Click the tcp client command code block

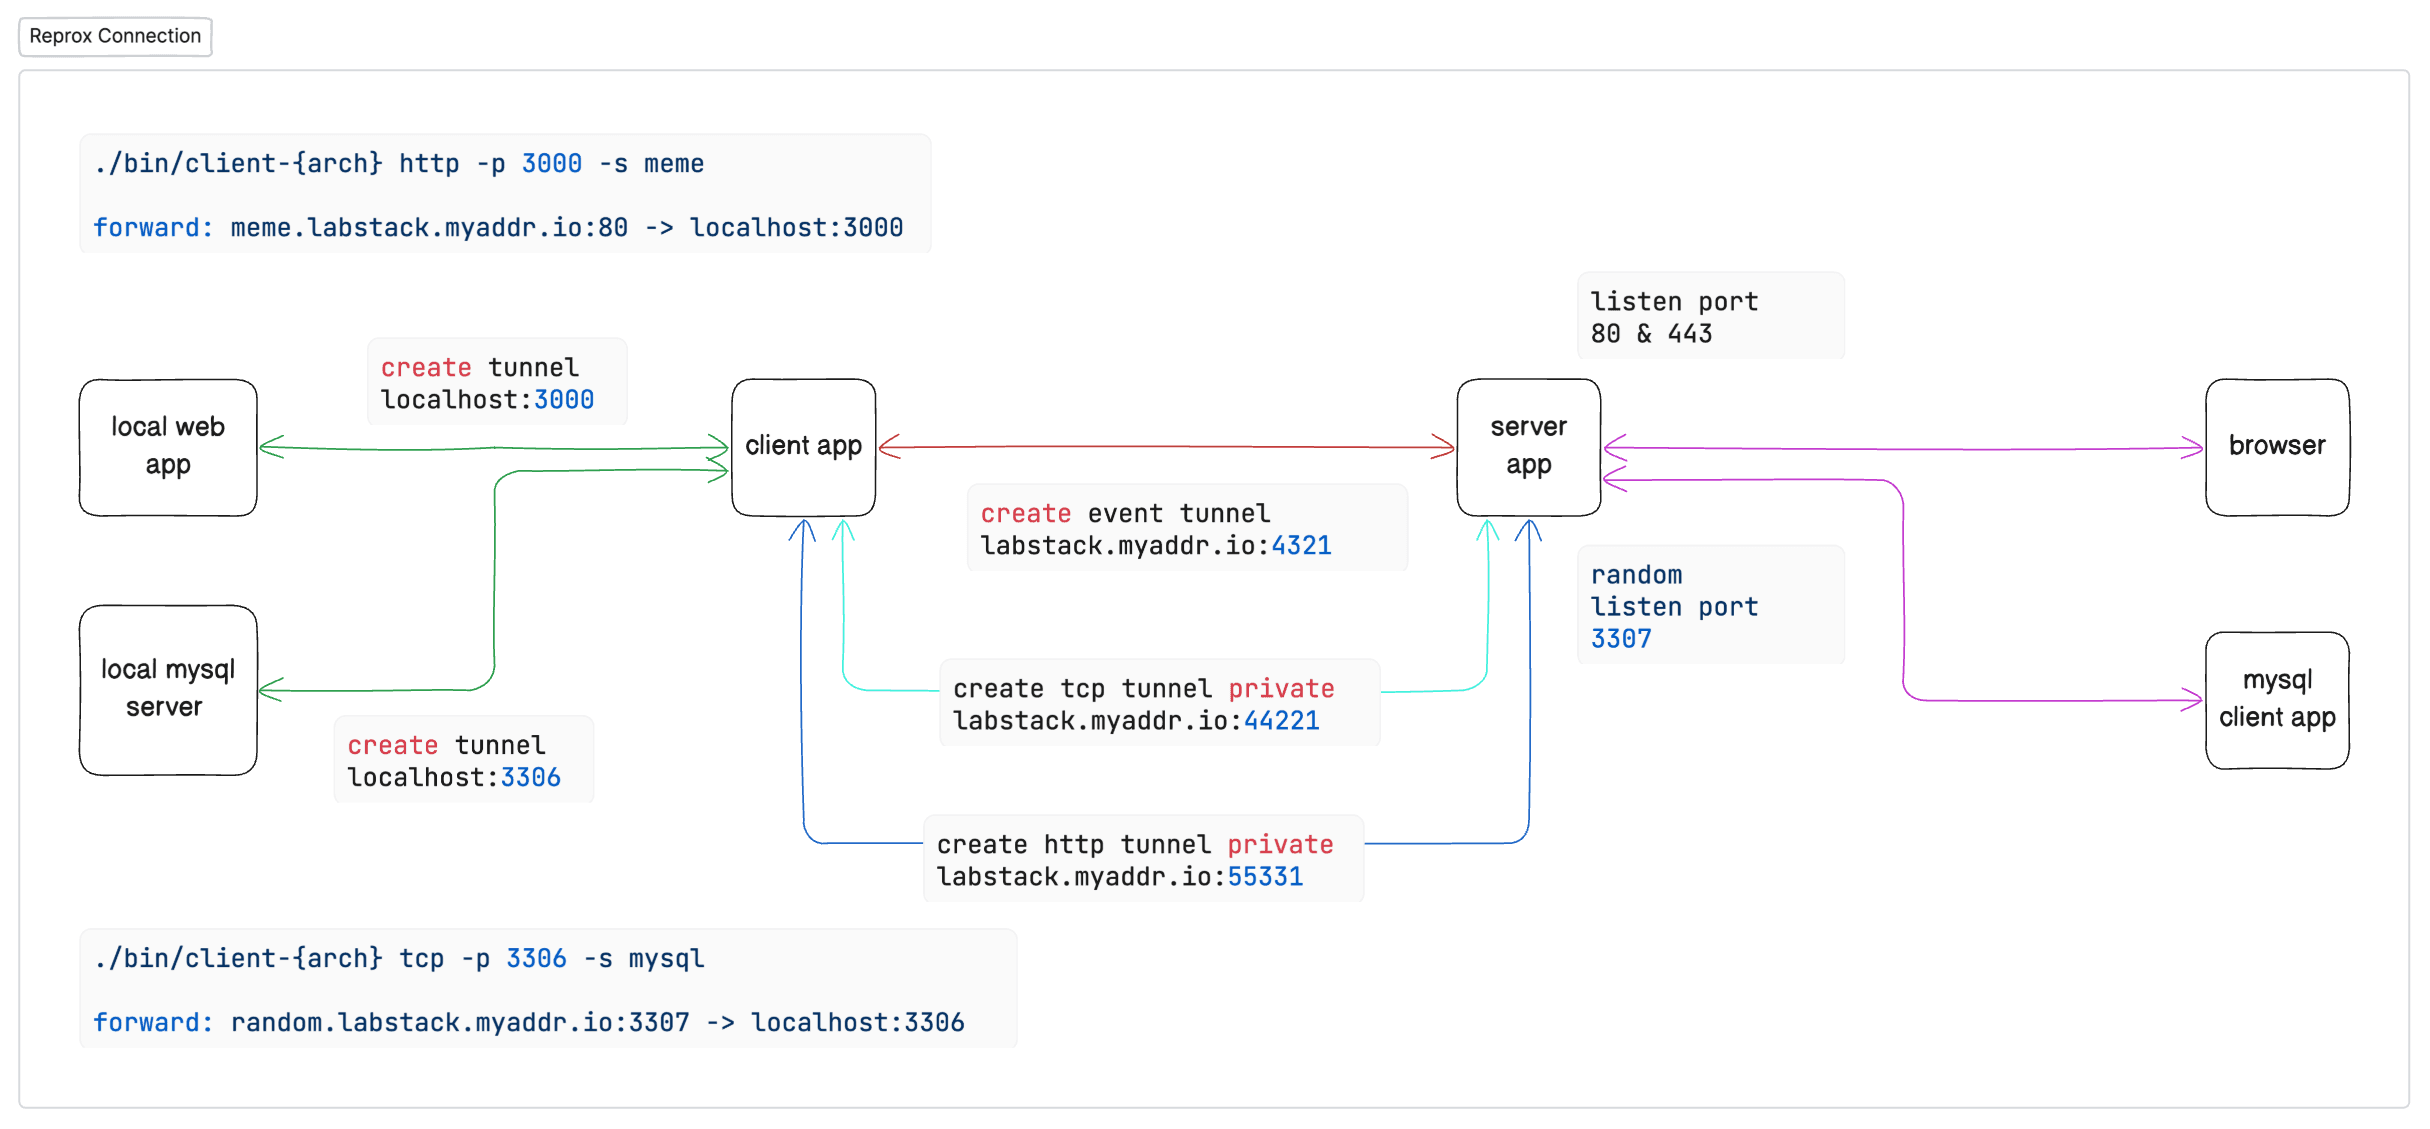548,989
